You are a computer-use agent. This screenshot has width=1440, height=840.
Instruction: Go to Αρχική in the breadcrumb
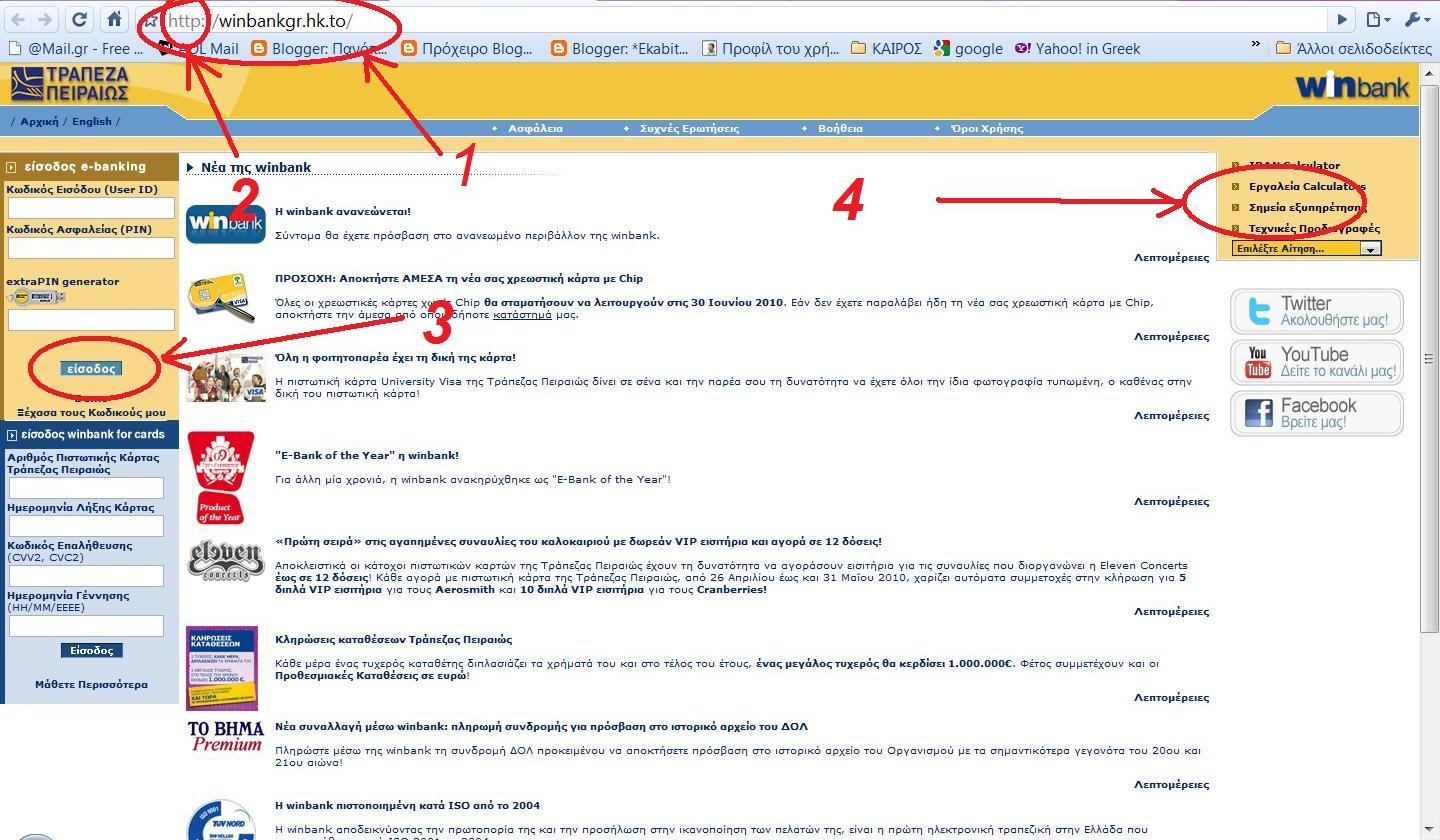point(40,121)
